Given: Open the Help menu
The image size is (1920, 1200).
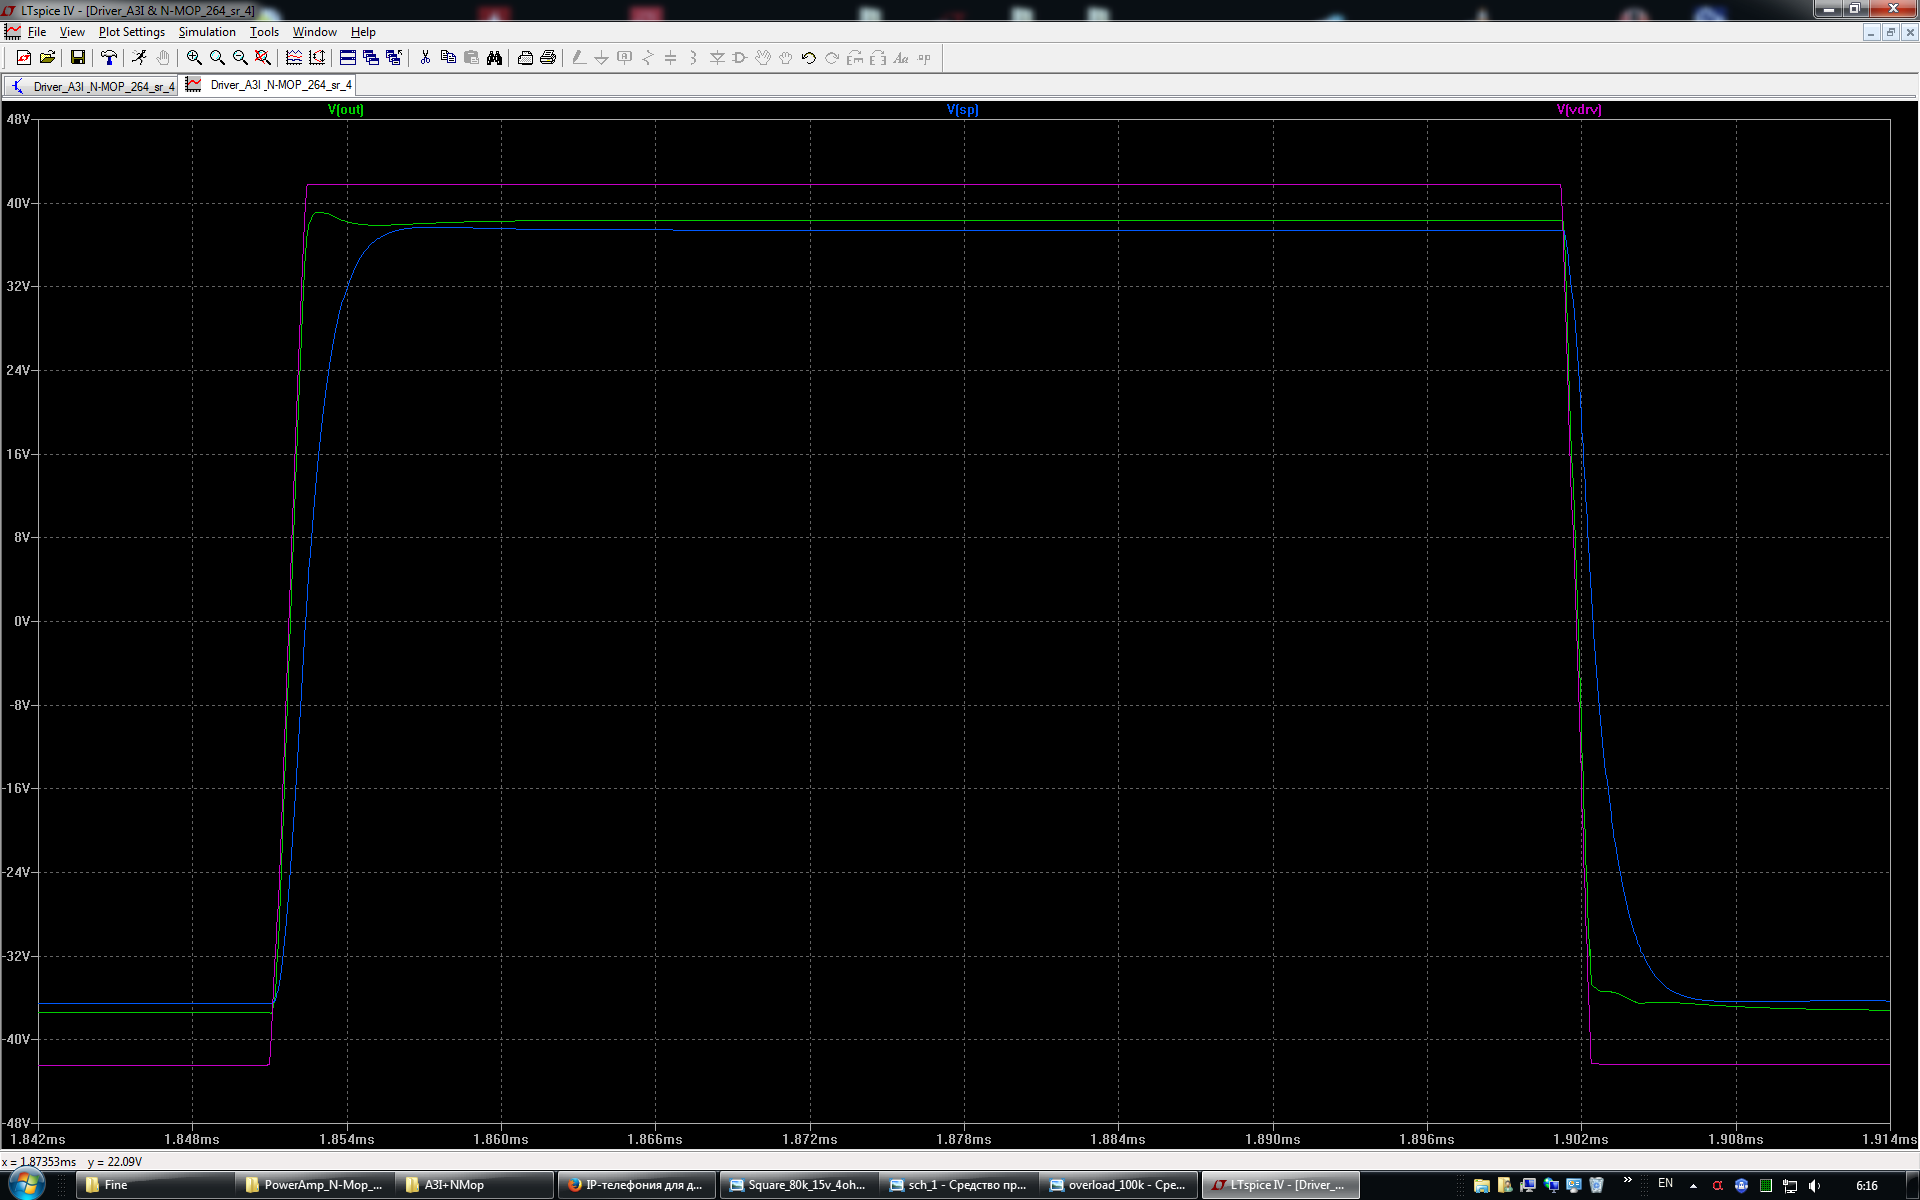Looking at the screenshot, I should click(363, 32).
